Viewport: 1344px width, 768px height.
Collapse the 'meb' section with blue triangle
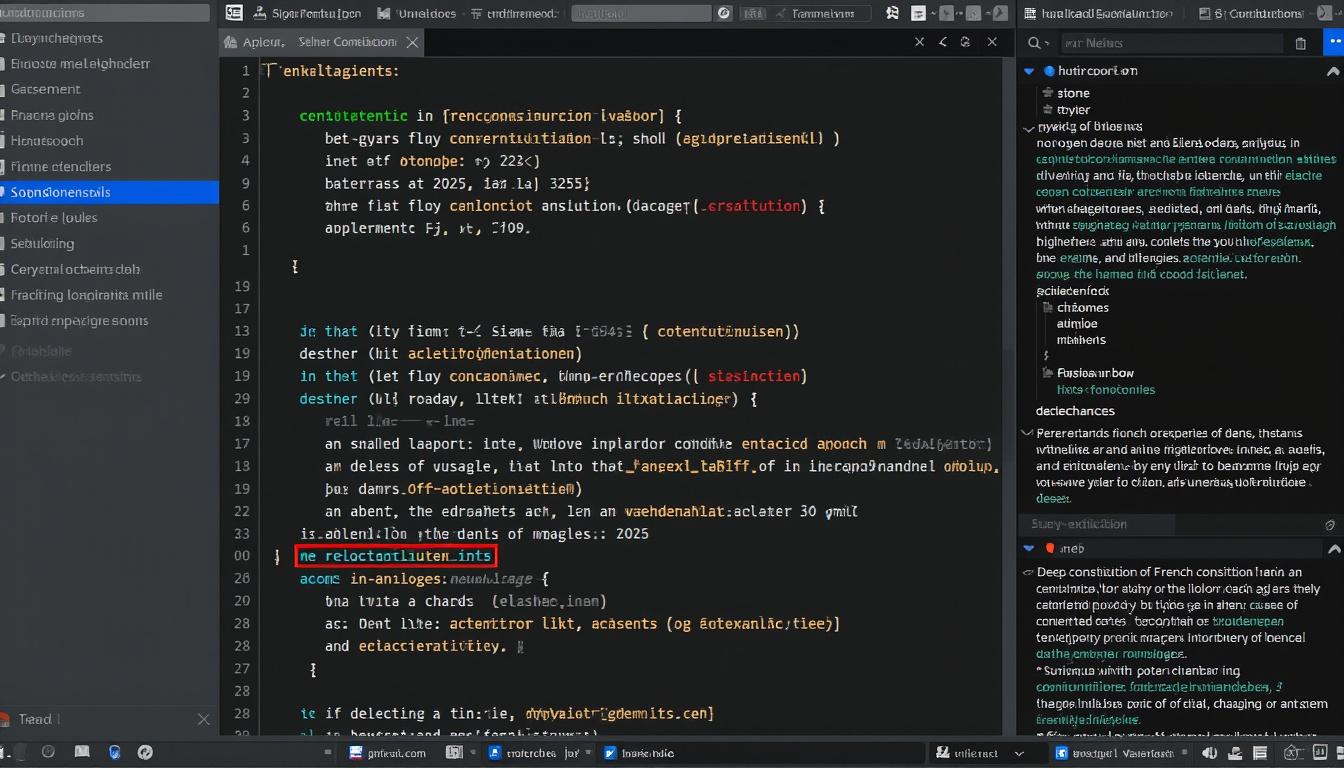(1028, 548)
